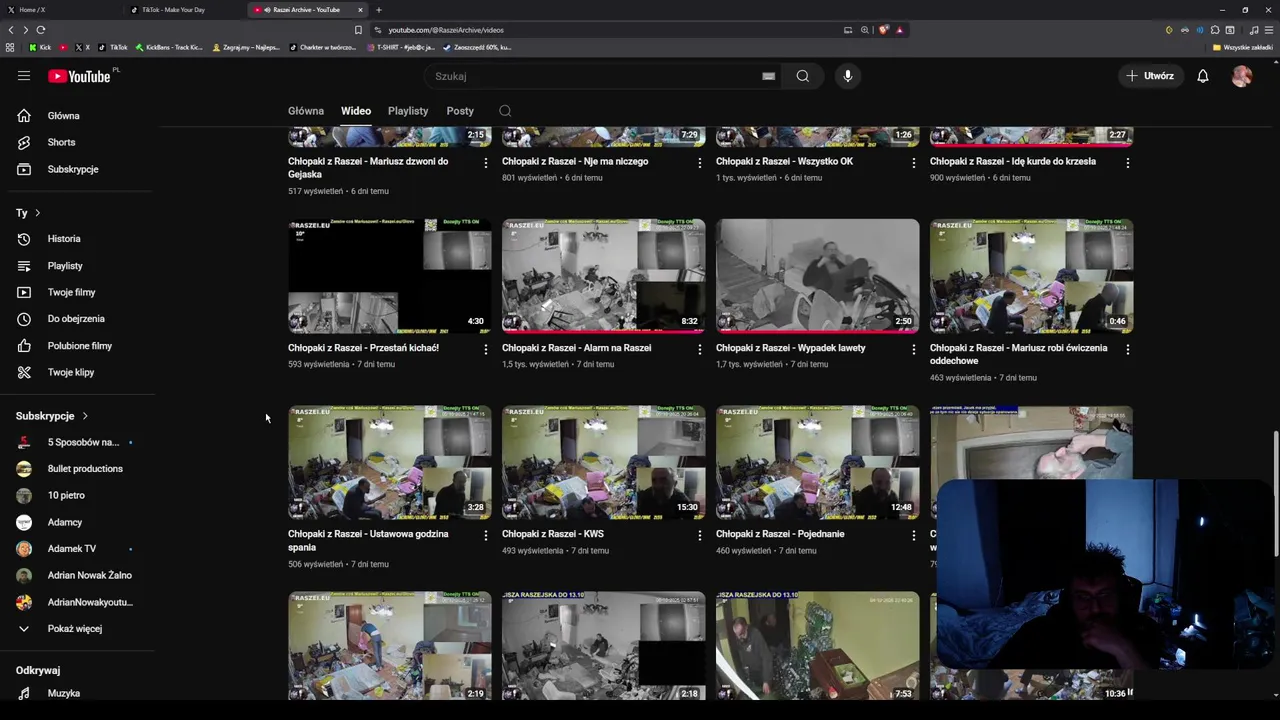
Task: Open video title Alarm na Raszei
Action: [577, 348]
